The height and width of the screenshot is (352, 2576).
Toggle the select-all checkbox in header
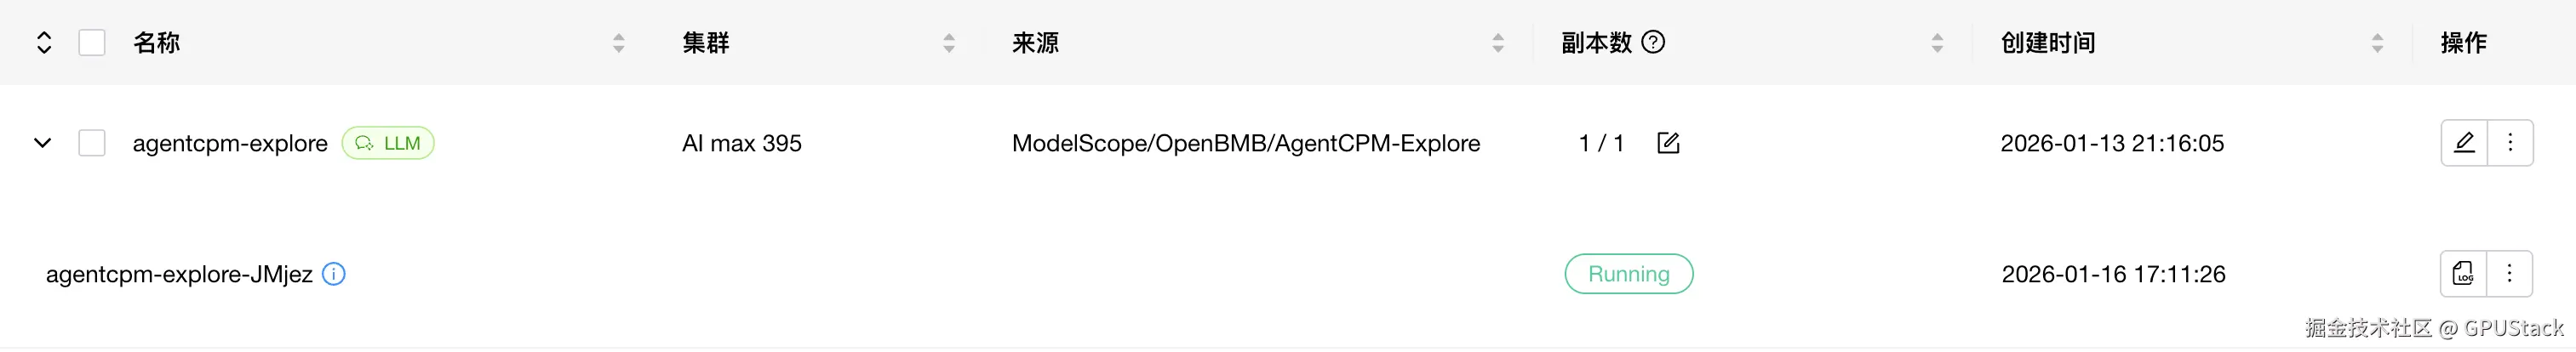(x=92, y=43)
